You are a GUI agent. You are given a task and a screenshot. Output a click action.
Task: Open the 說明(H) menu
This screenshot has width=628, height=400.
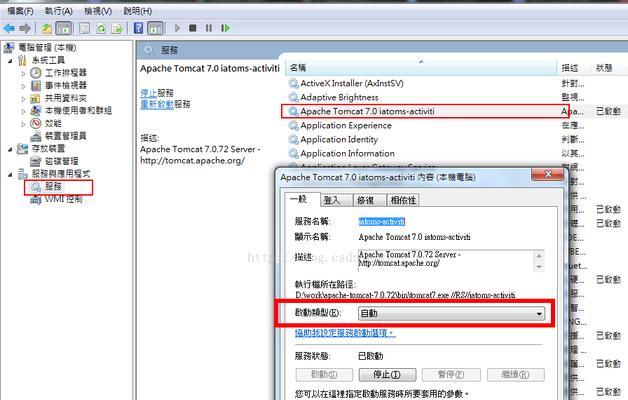click(138, 11)
